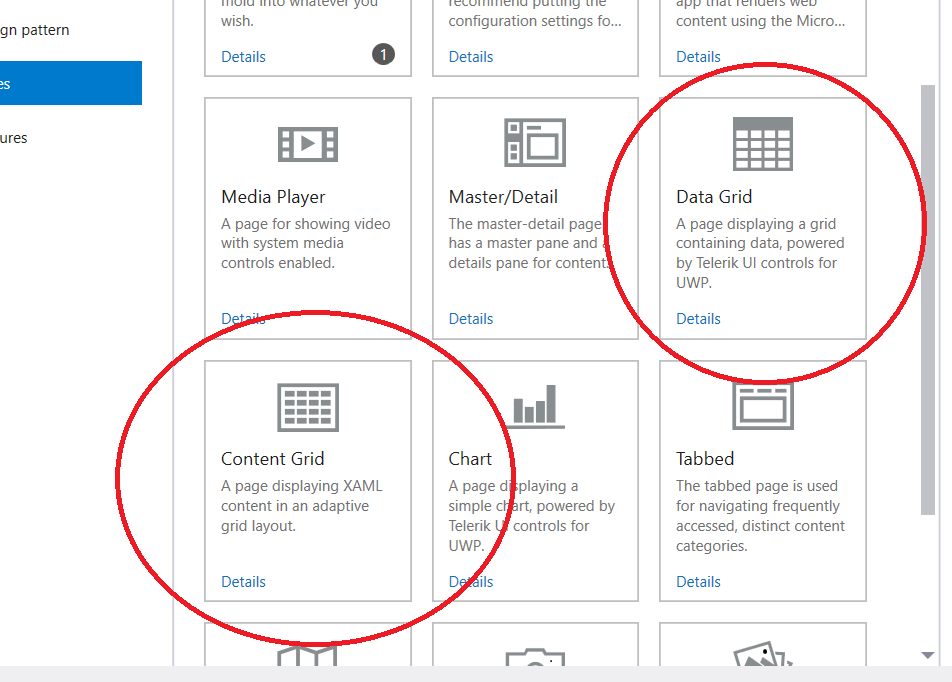Select the Data Grid table icon

[x=763, y=144]
